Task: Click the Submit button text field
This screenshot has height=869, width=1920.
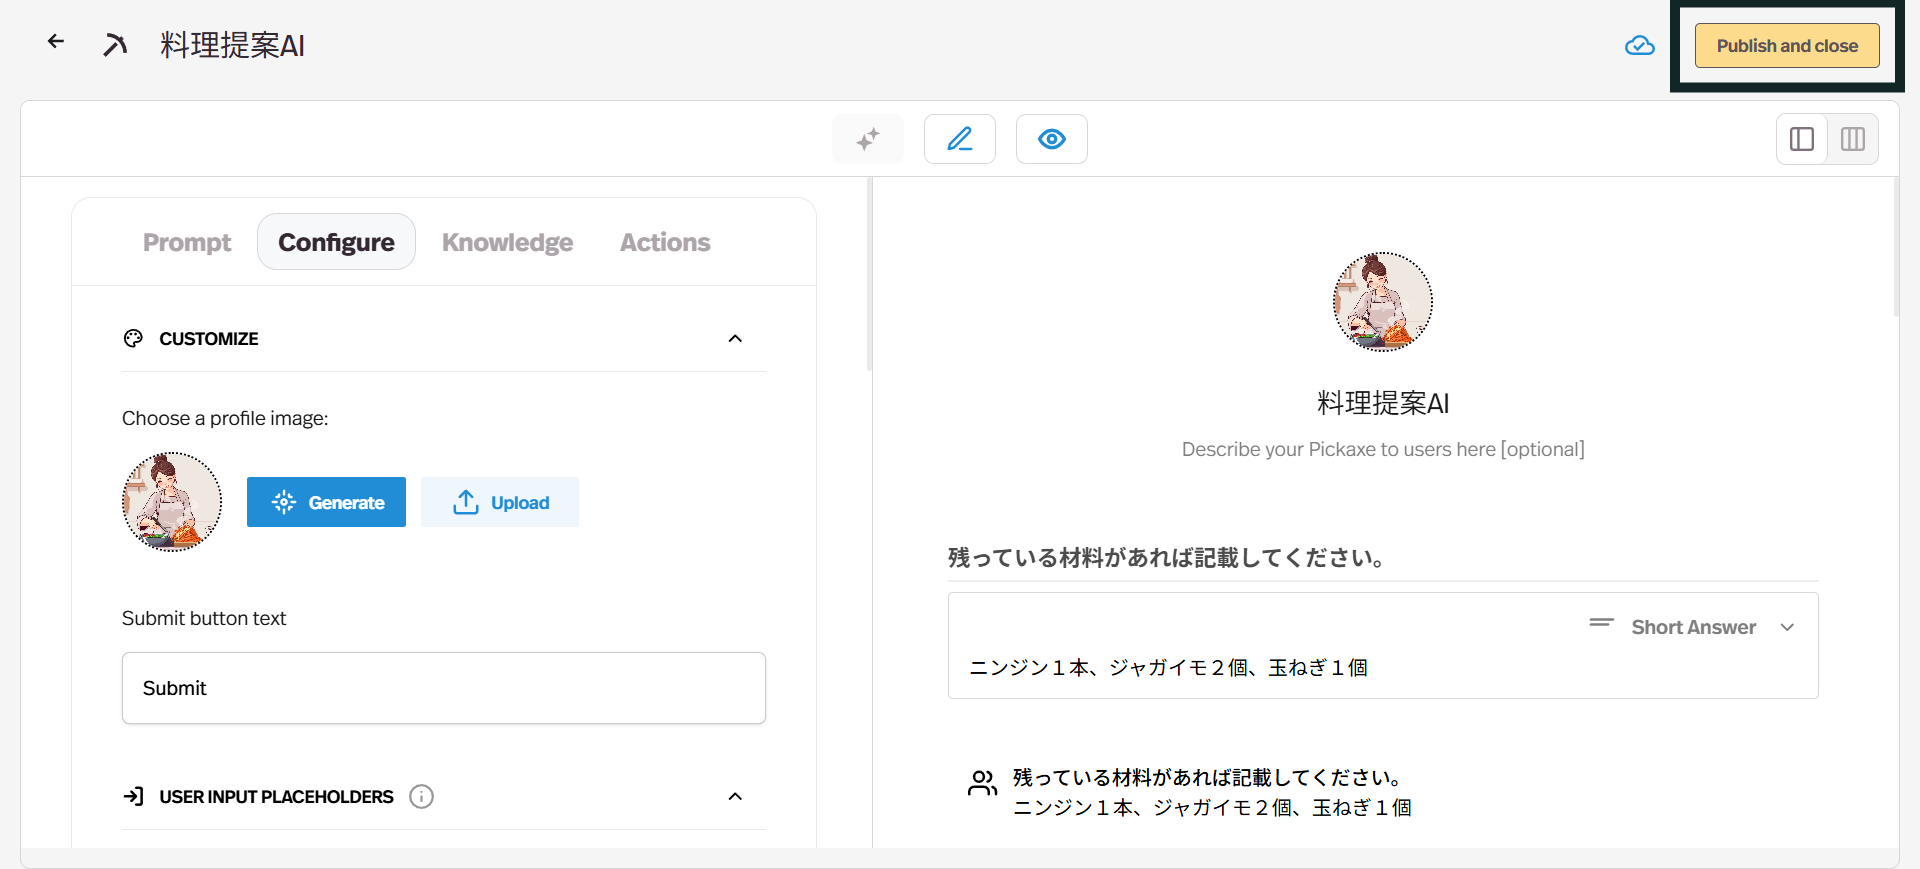Action: tap(444, 688)
